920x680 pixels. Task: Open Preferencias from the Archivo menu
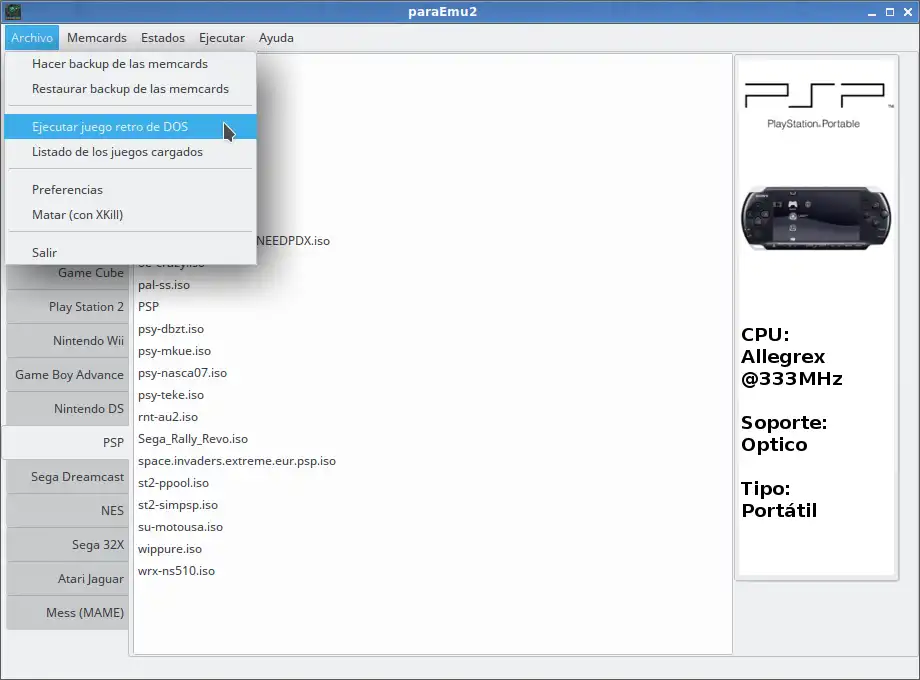click(130, 190)
